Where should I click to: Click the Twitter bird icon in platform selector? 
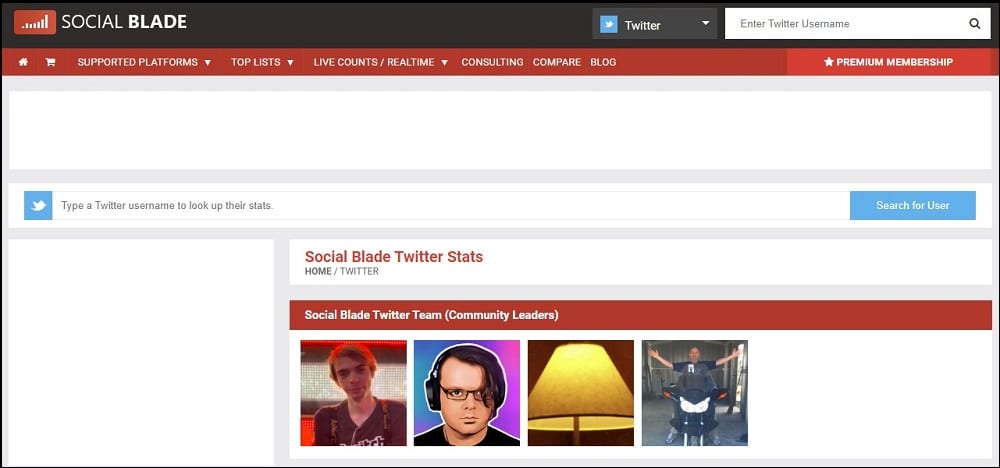pos(609,24)
